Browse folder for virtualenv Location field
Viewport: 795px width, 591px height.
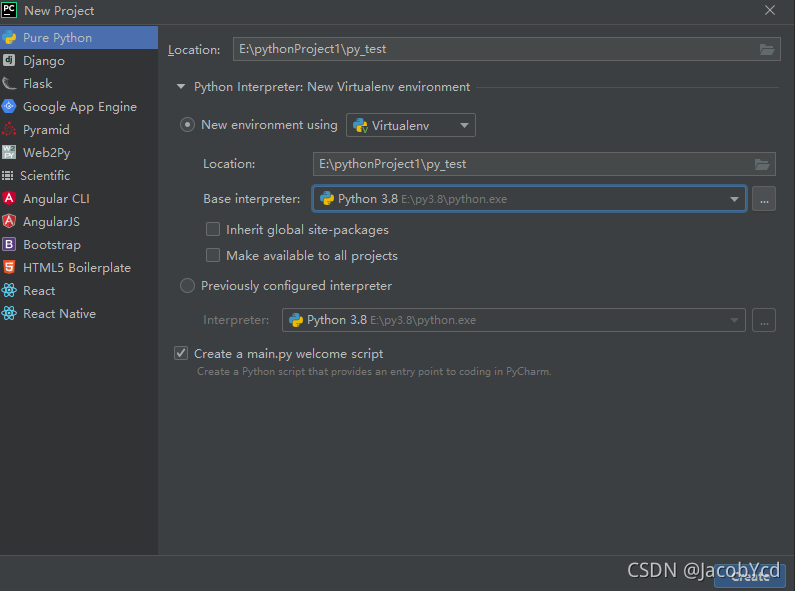[762, 164]
